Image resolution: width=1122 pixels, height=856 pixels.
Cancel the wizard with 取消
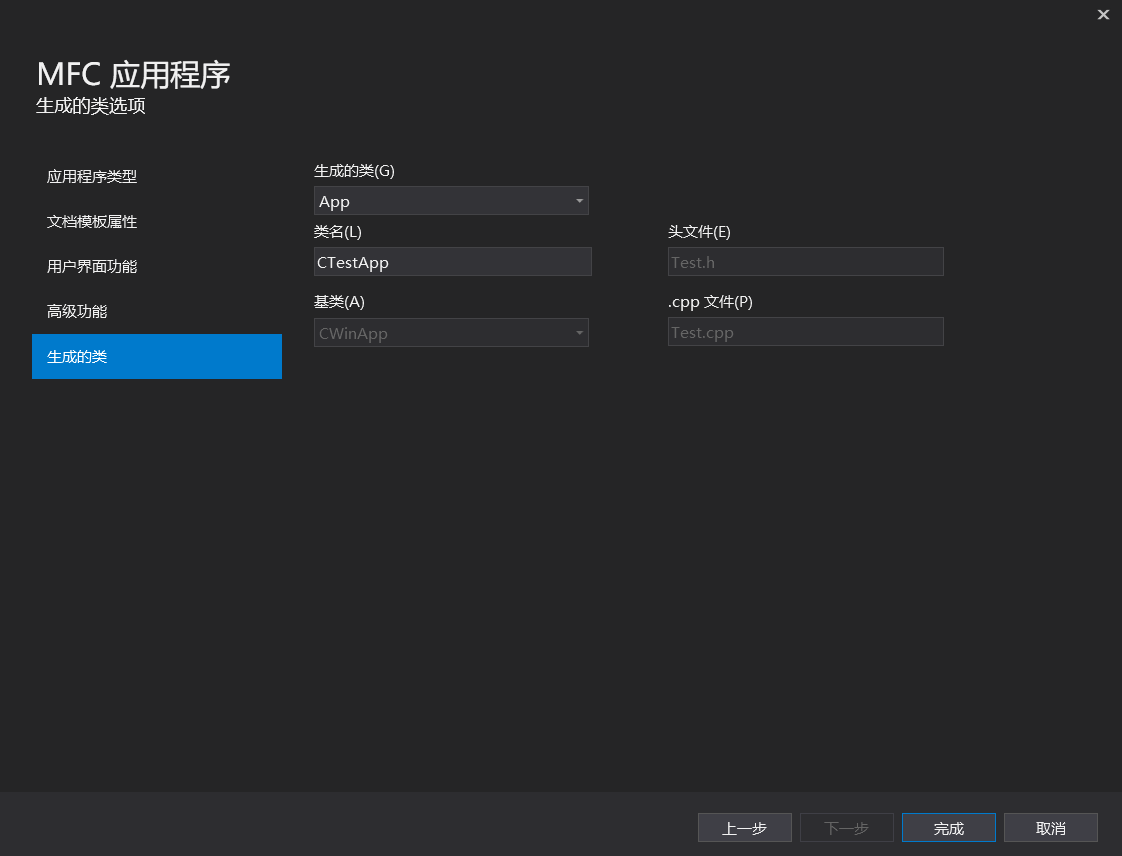[1050, 827]
